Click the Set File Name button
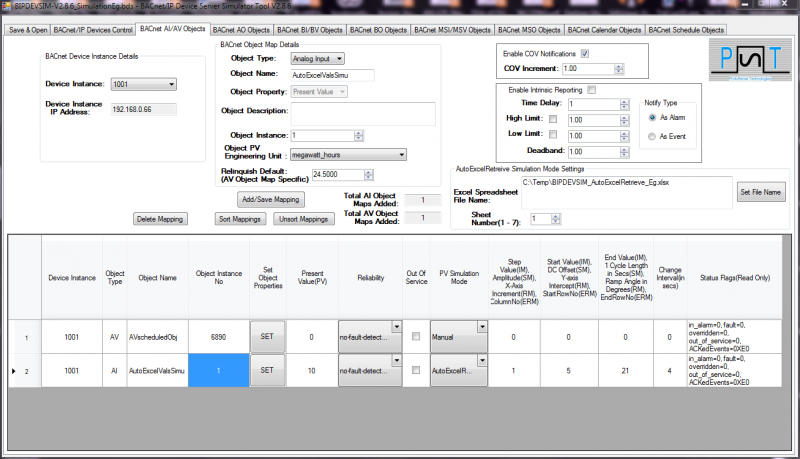This screenshot has width=800, height=459. coord(760,190)
